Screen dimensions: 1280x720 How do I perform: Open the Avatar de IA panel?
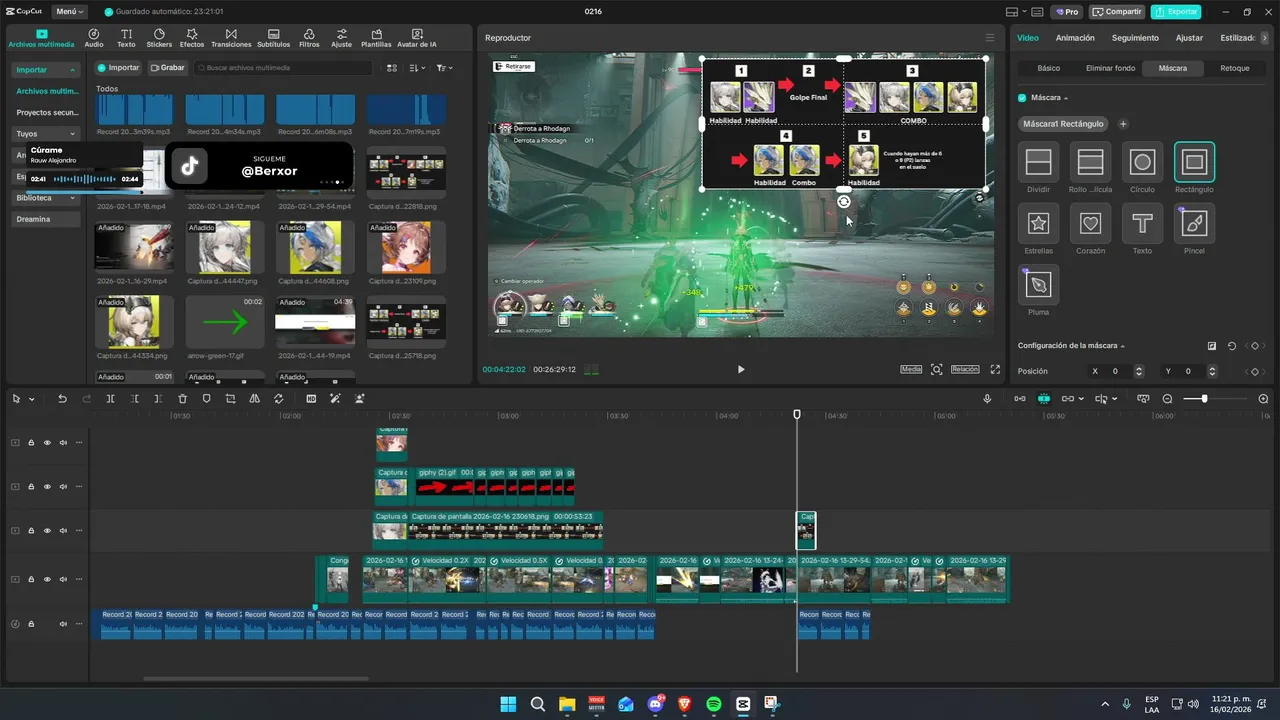(416, 39)
